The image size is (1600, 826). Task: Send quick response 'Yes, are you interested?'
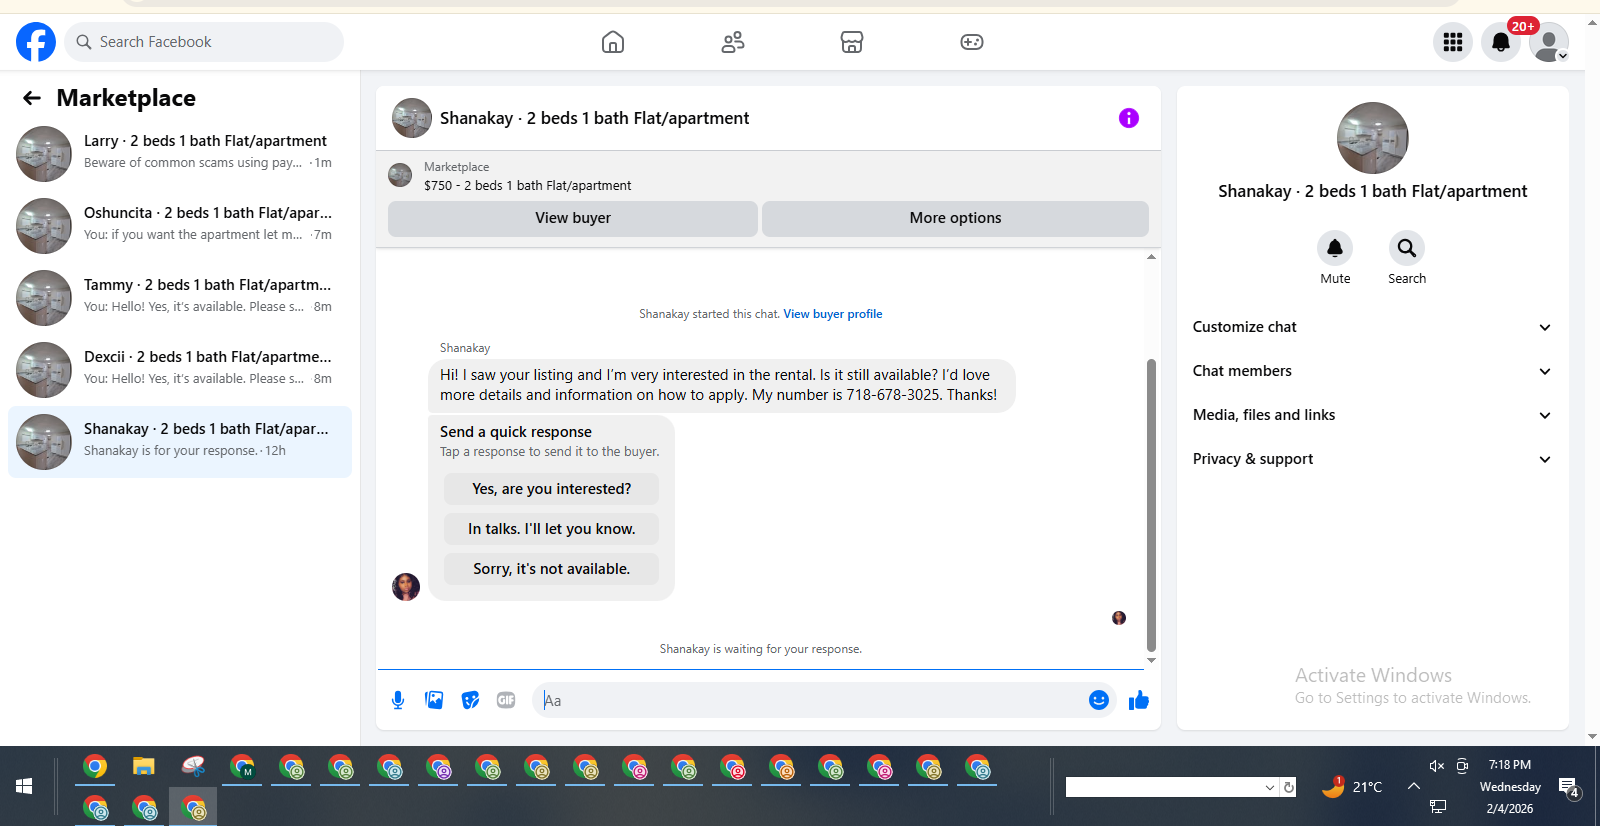pyautogui.click(x=551, y=489)
